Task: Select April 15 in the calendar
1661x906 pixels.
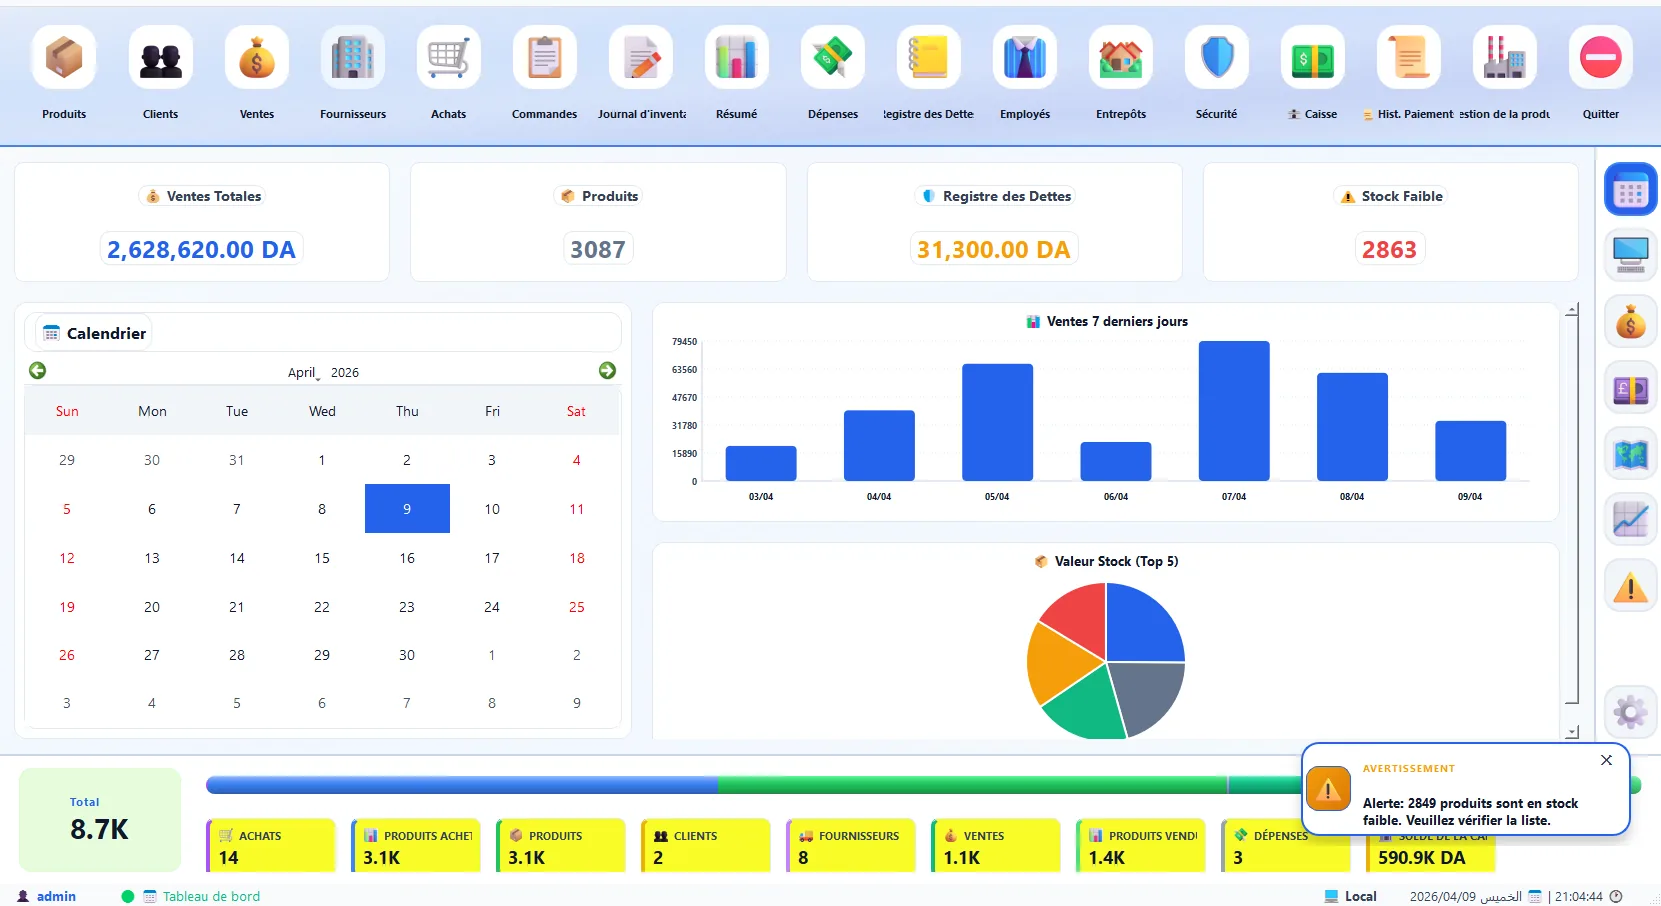Action: click(322, 558)
